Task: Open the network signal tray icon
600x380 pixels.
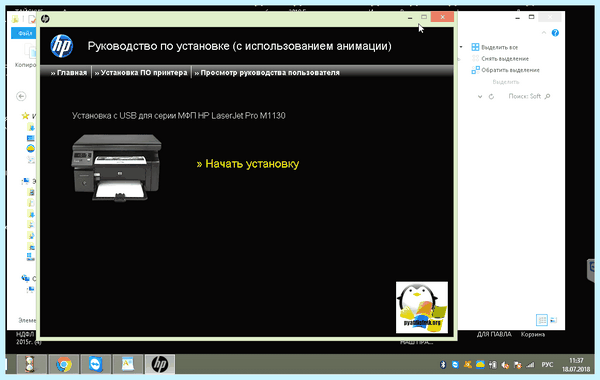Action: click(x=530, y=365)
